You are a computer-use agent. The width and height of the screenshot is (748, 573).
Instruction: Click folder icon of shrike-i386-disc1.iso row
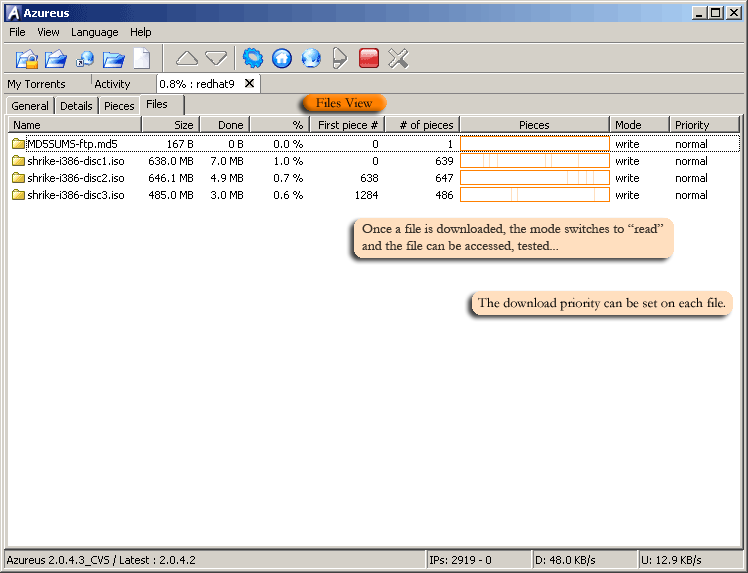(19, 161)
